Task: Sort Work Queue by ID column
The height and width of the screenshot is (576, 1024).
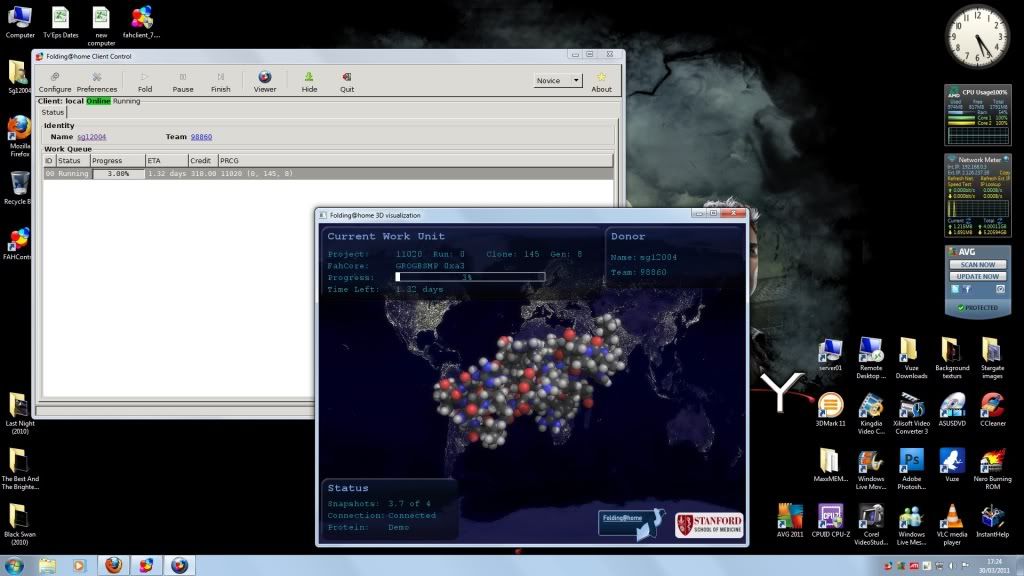Action: [49, 161]
